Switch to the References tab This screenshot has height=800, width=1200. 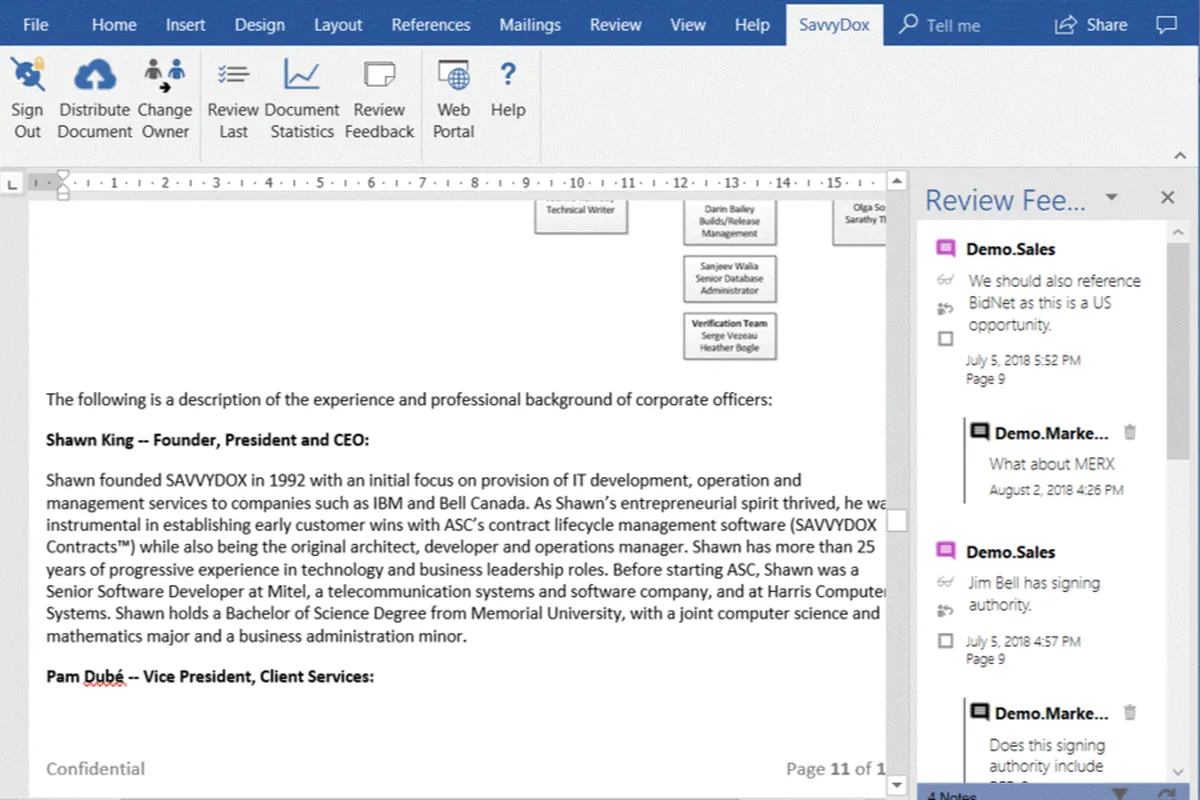pos(430,25)
